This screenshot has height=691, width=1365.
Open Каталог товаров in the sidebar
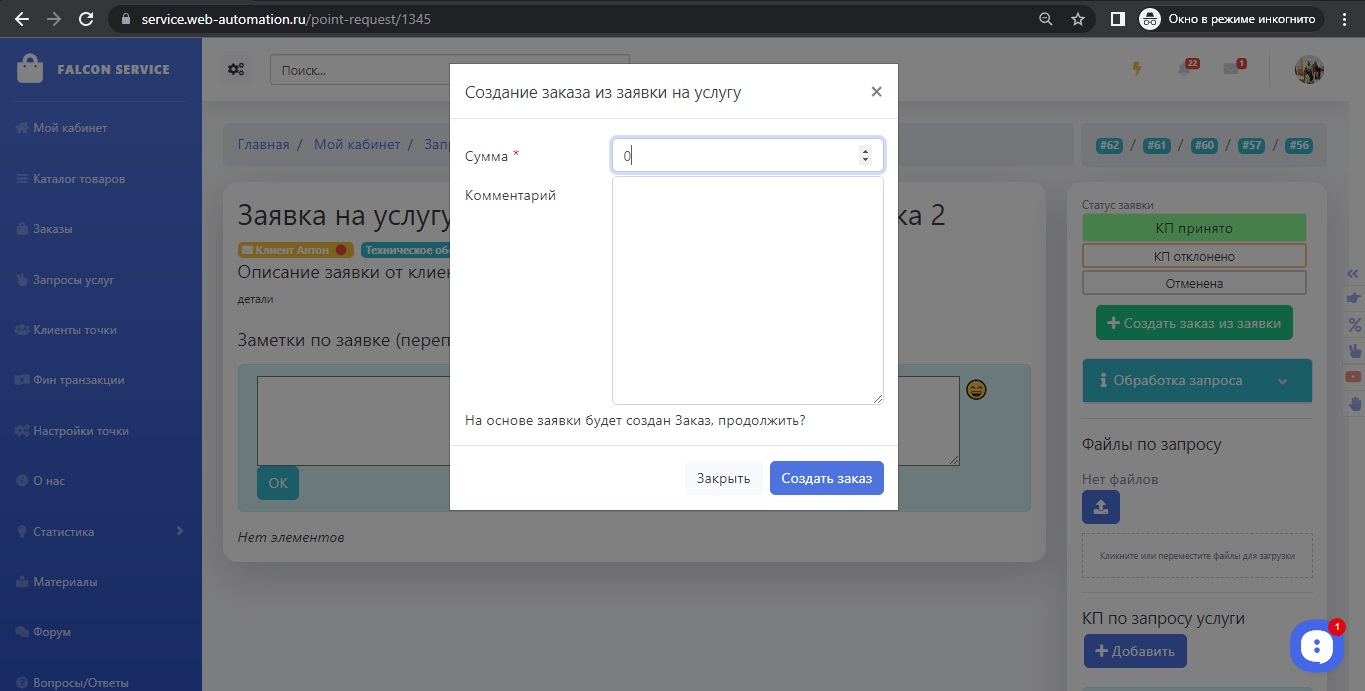click(79, 180)
